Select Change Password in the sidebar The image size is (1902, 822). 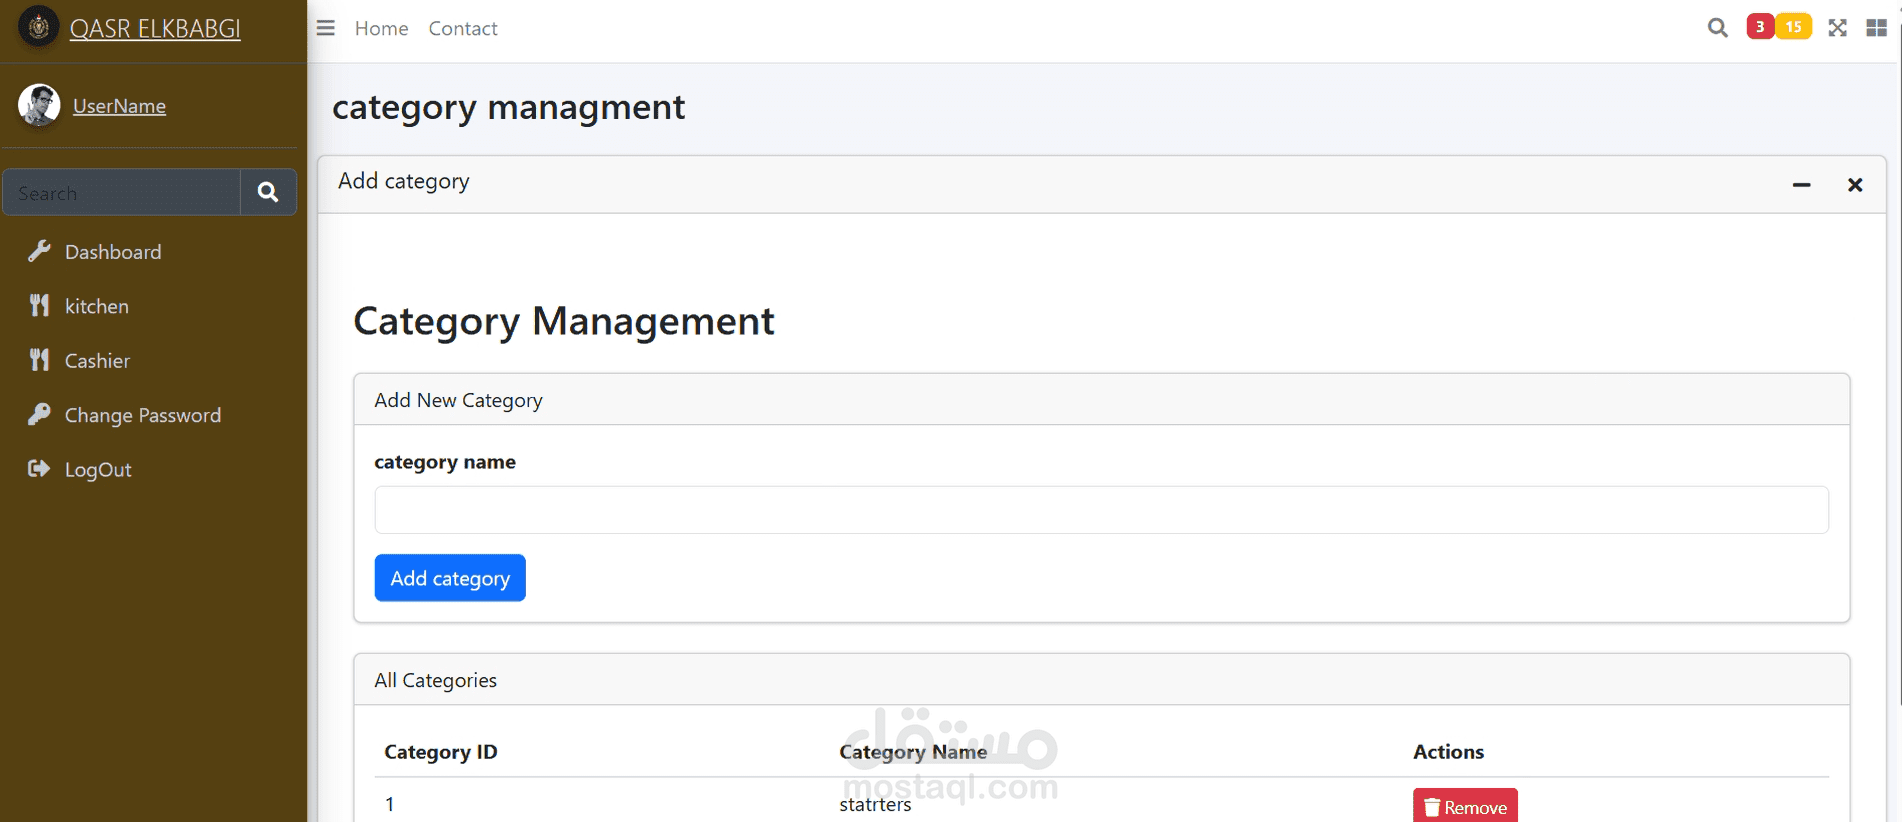(142, 415)
